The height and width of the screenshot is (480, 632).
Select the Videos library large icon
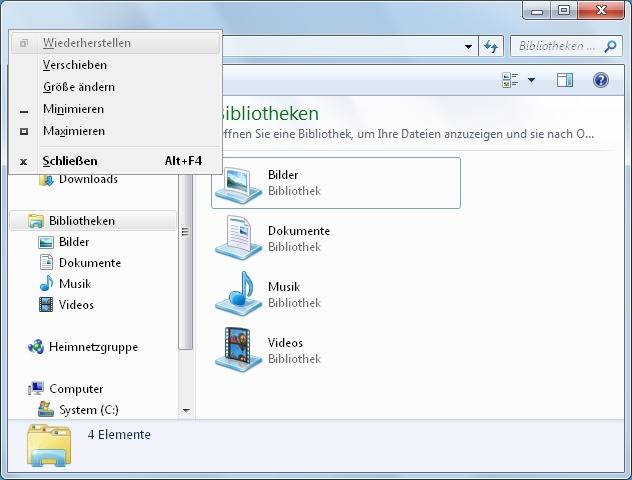point(238,350)
